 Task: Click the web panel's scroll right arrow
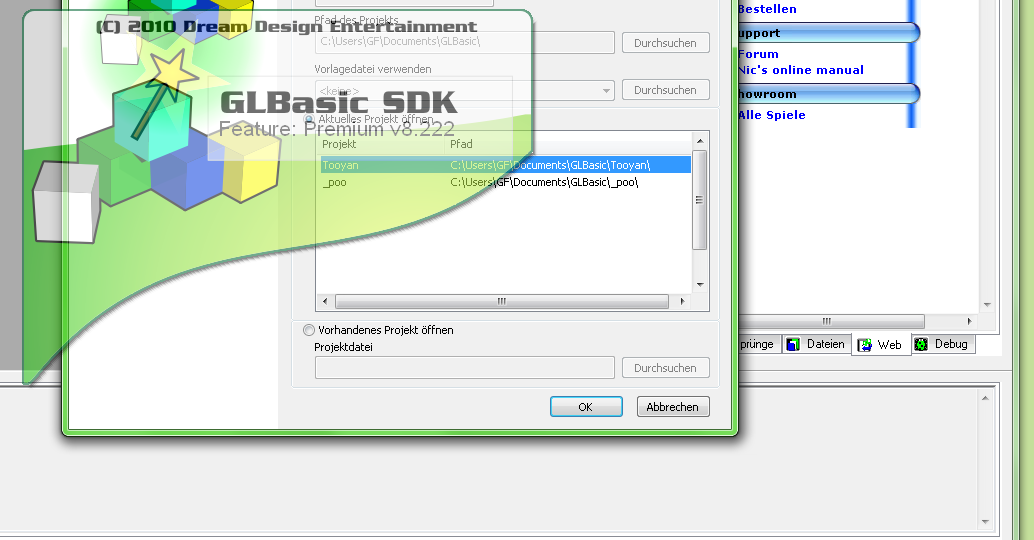pos(969,322)
